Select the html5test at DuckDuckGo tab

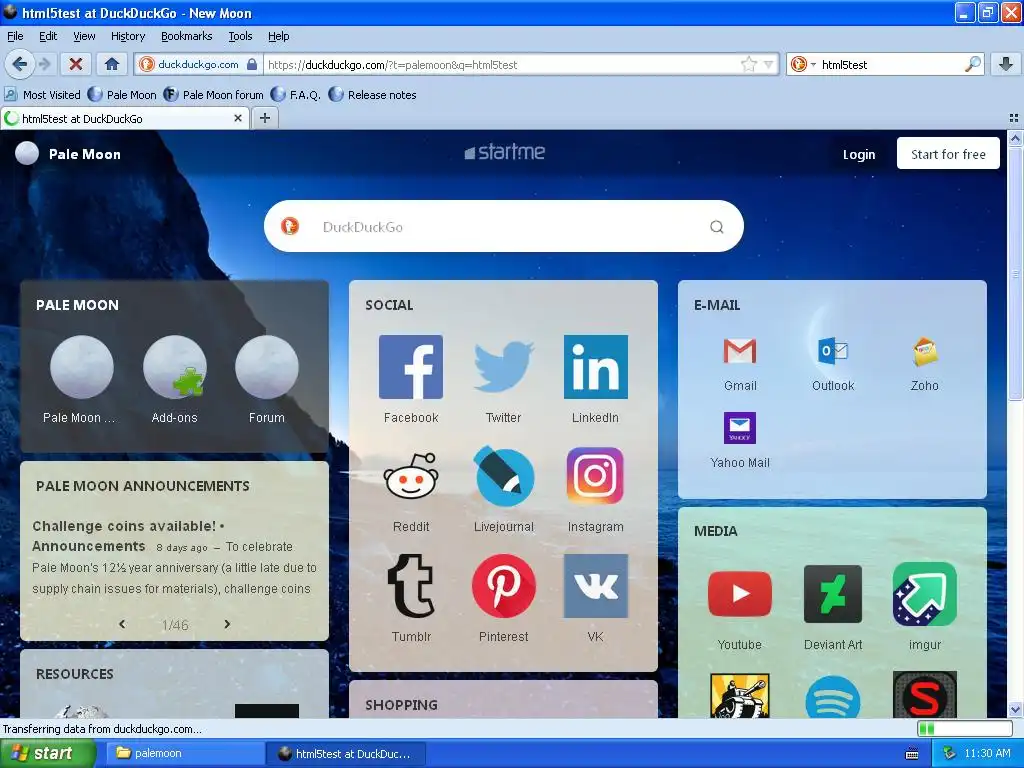tap(125, 118)
